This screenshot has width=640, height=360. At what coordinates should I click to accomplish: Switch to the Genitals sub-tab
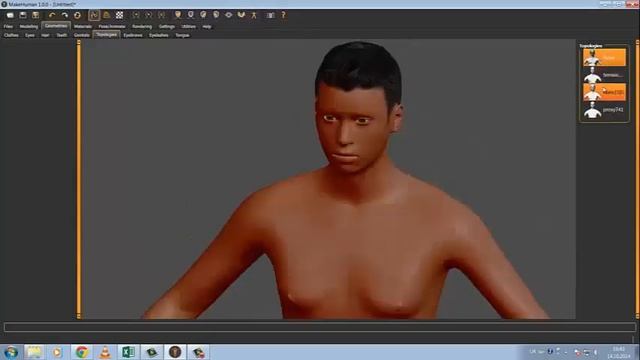[x=82, y=35]
